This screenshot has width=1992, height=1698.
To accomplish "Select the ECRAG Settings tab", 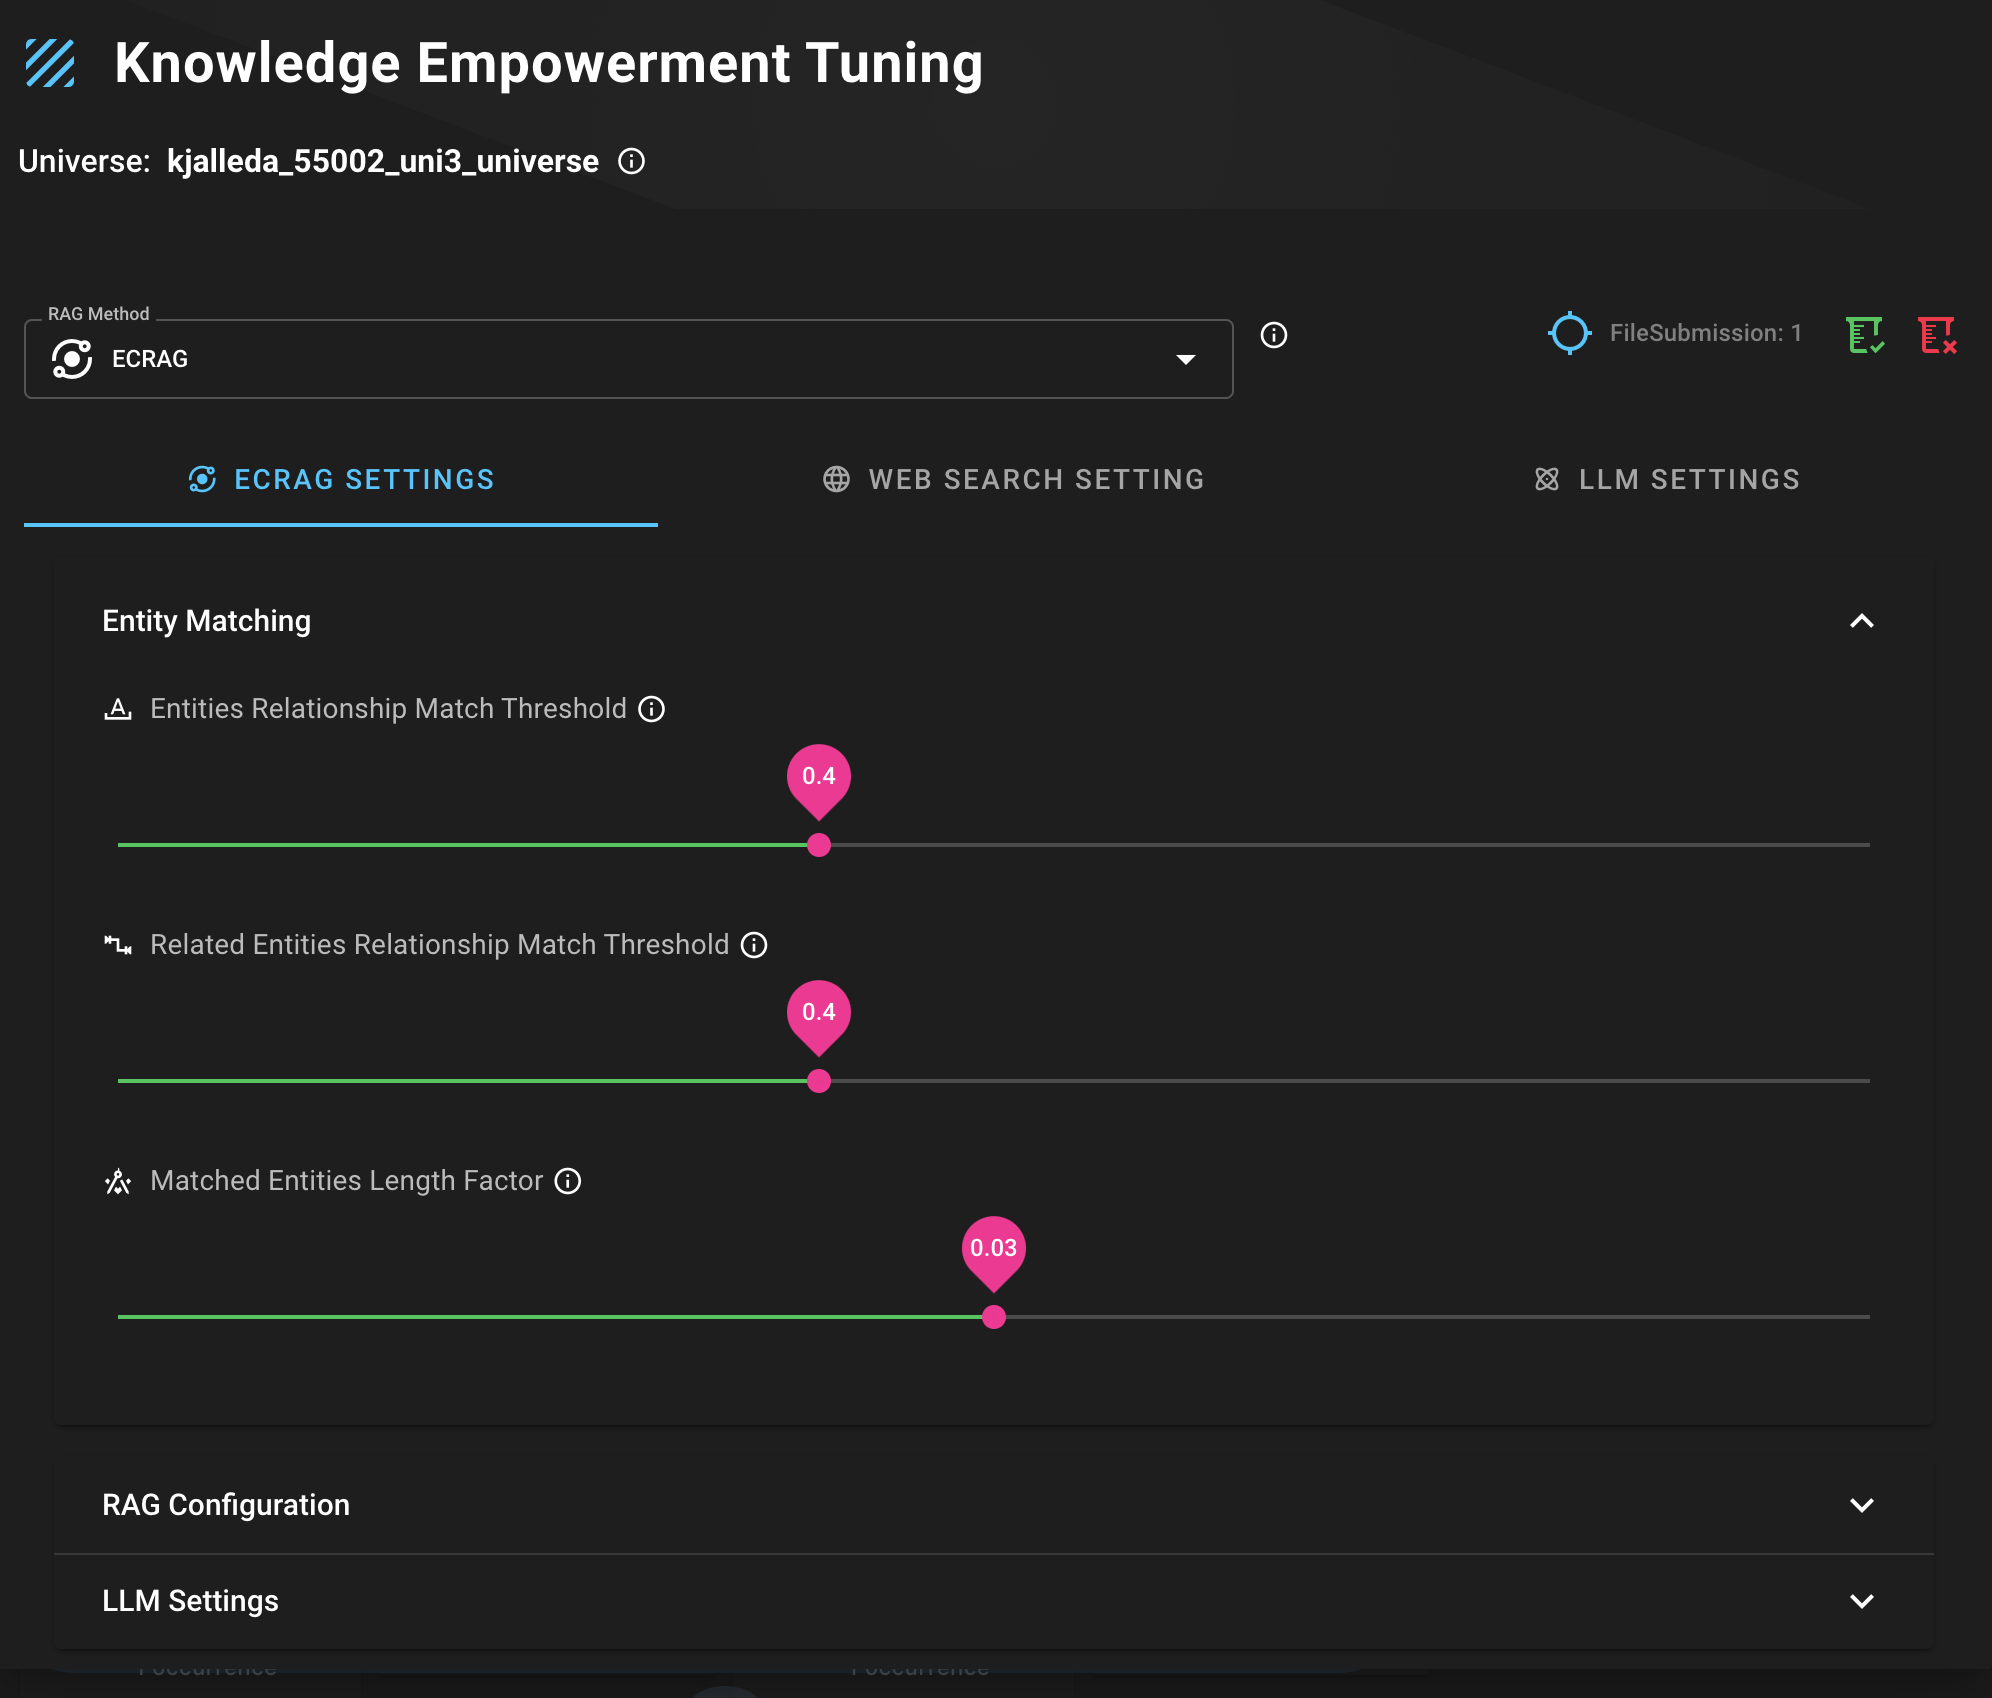I will [341, 480].
